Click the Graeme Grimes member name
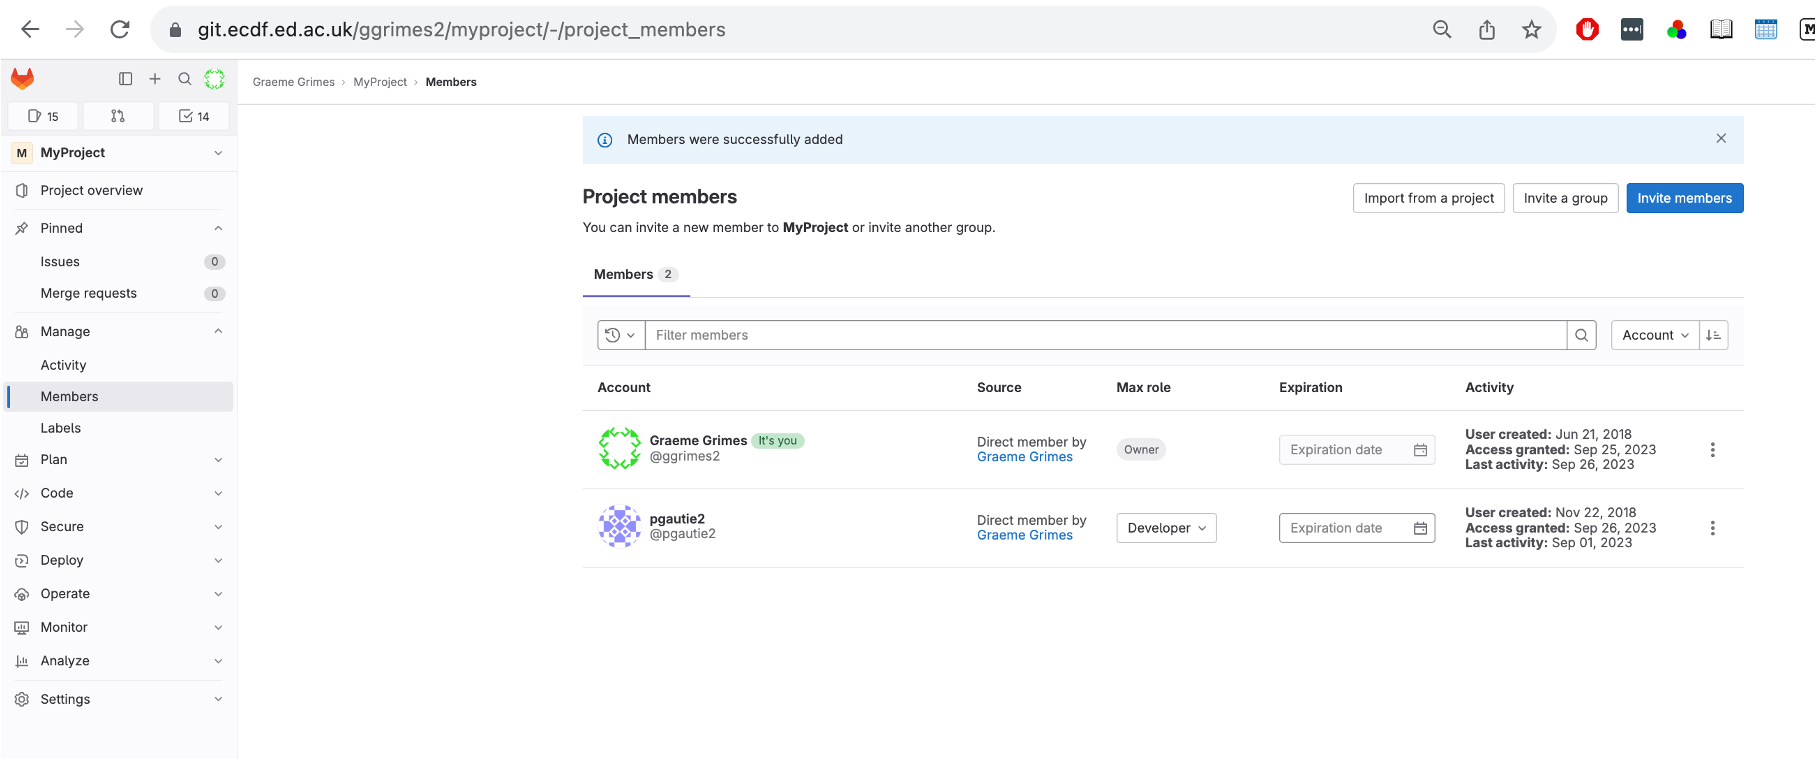This screenshot has height=760, width=1816. (698, 440)
